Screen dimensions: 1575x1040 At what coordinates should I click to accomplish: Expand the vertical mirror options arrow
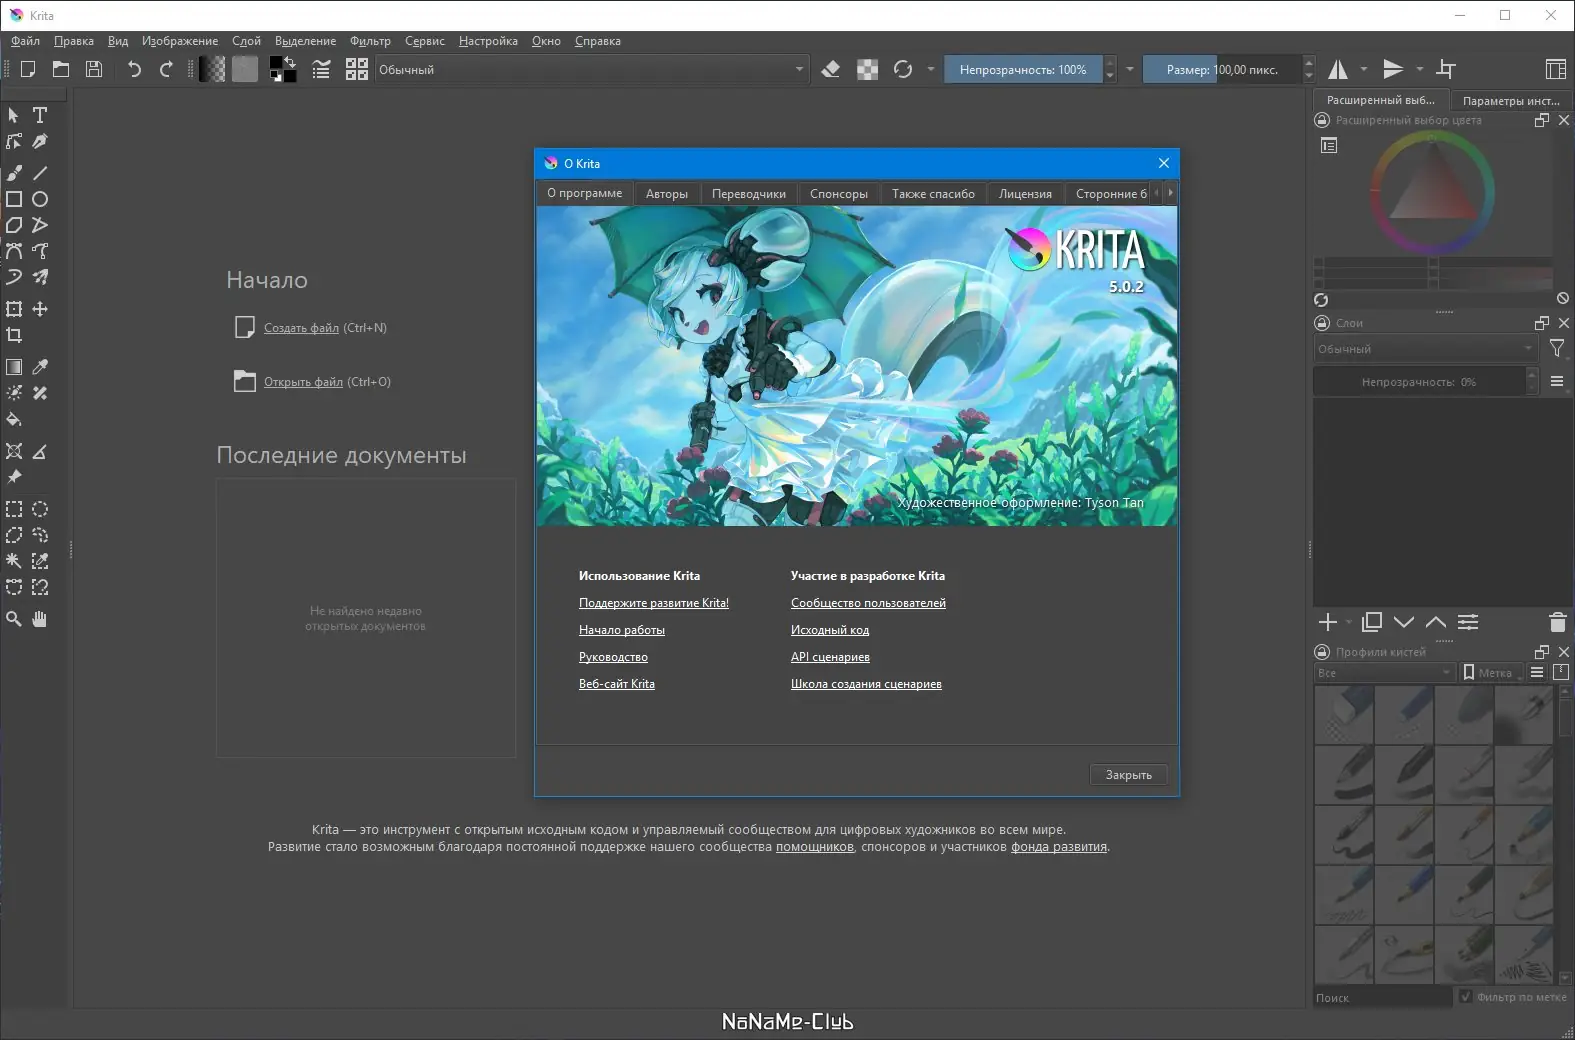pos(1419,69)
